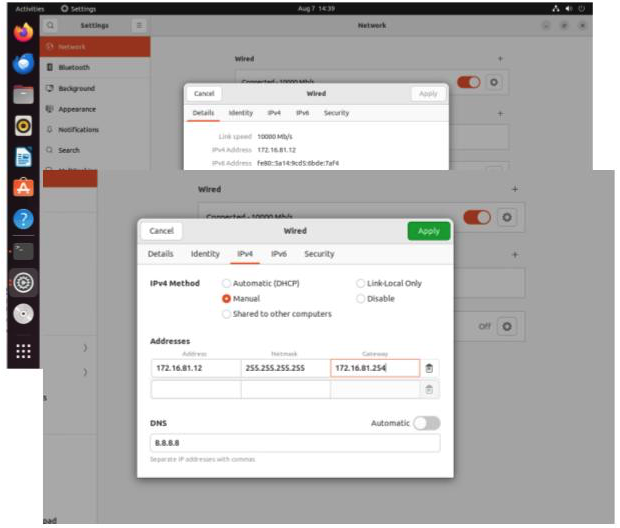
Task: Open Ubuntu Software store icon
Action: [x=23, y=188]
